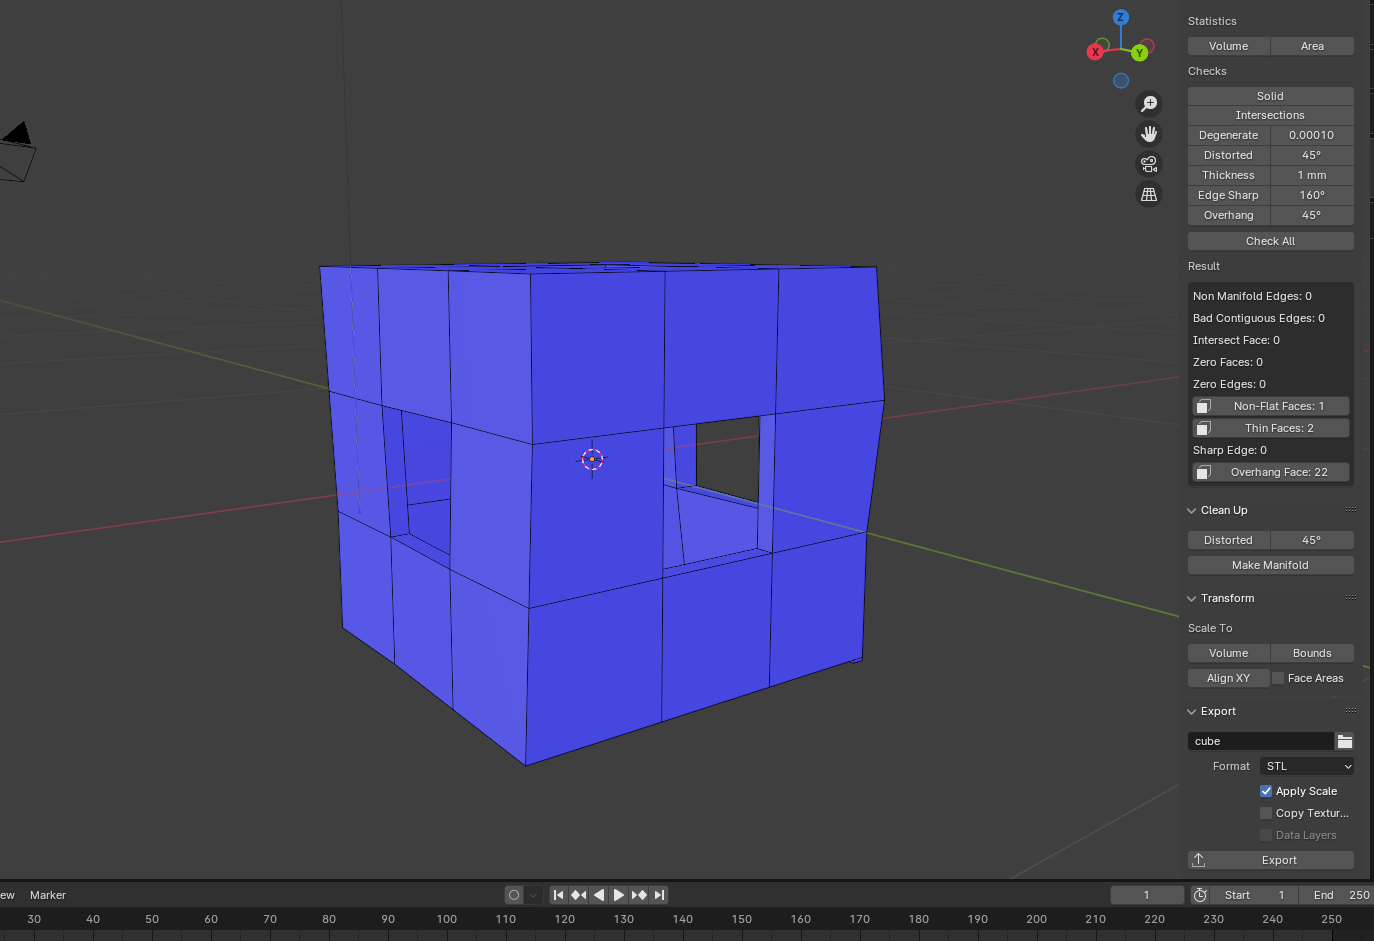Open the export folder browser icon
Viewport: 1374px width, 941px height.
pyautogui.click(x=1345, y=741)
